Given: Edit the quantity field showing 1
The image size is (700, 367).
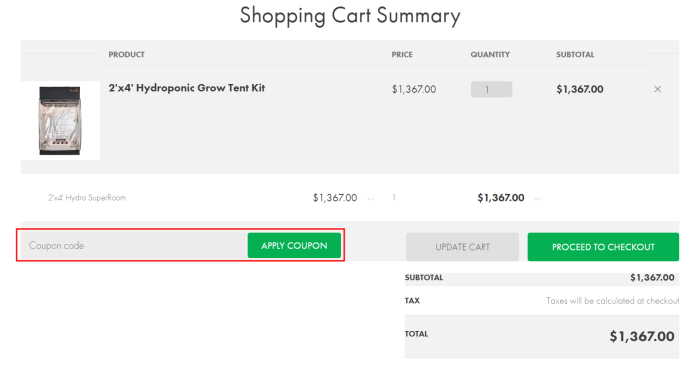Looking at the screenshot, I should 491,89.
